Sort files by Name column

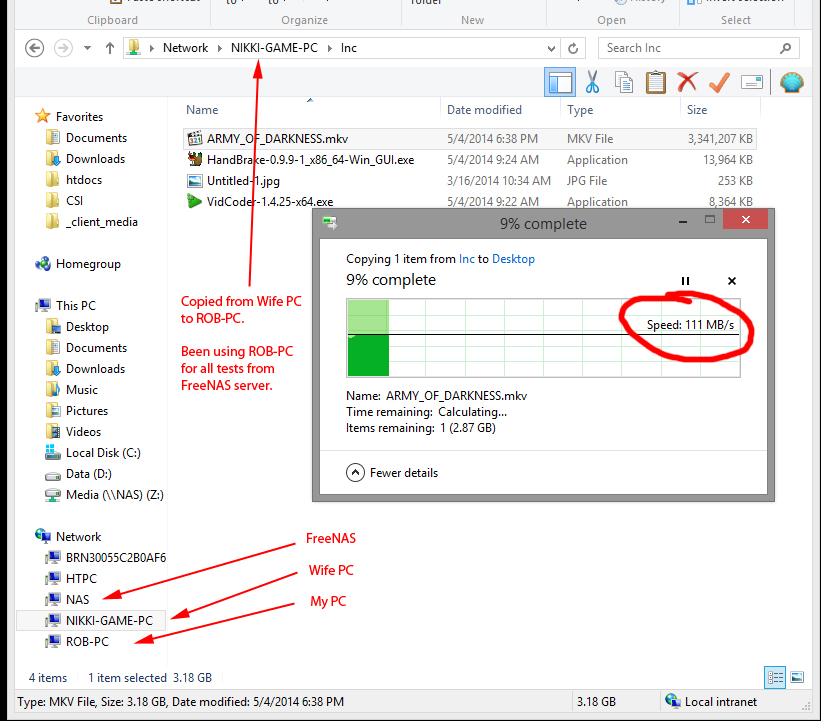202,110
